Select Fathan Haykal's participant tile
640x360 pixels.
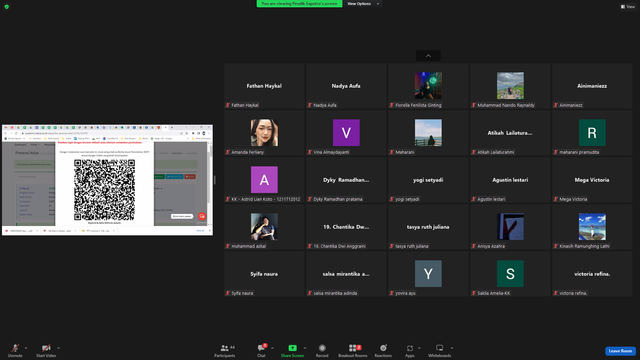pyautogui.click(x=264, y=86)
